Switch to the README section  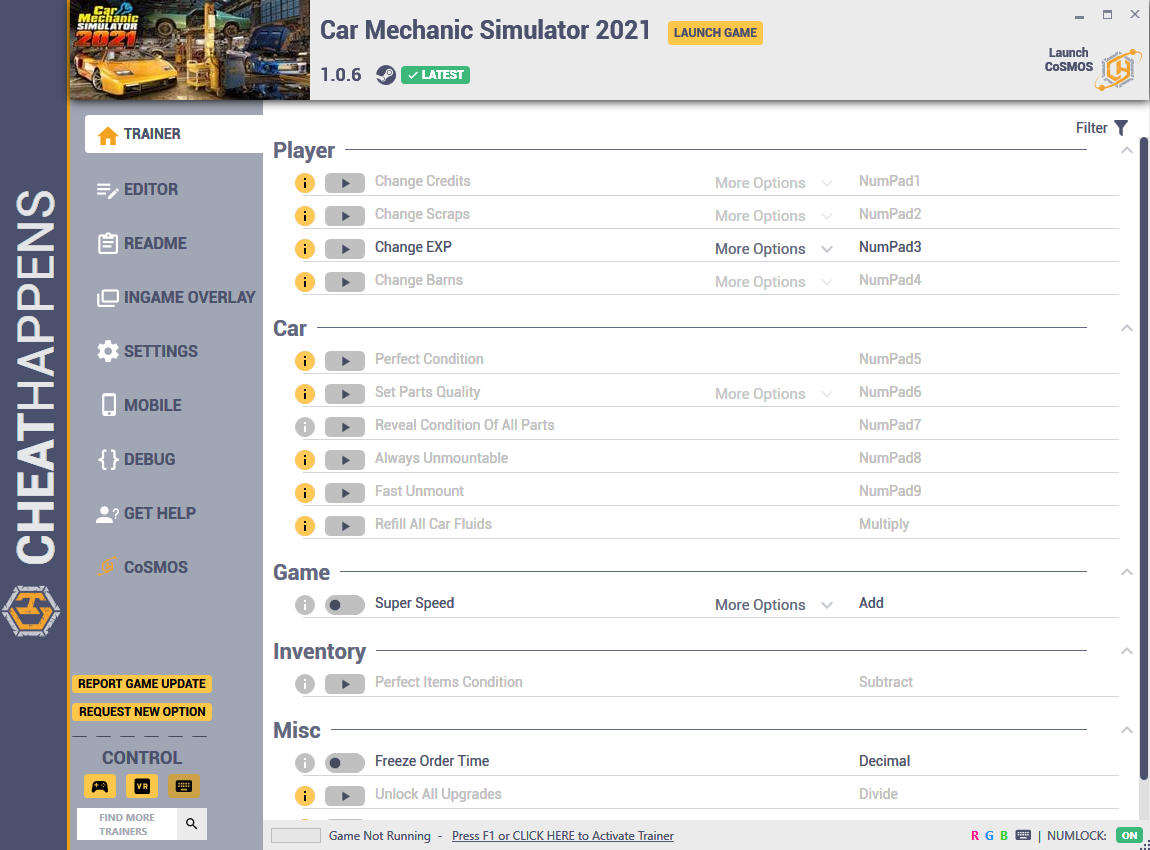pos(108,243)
